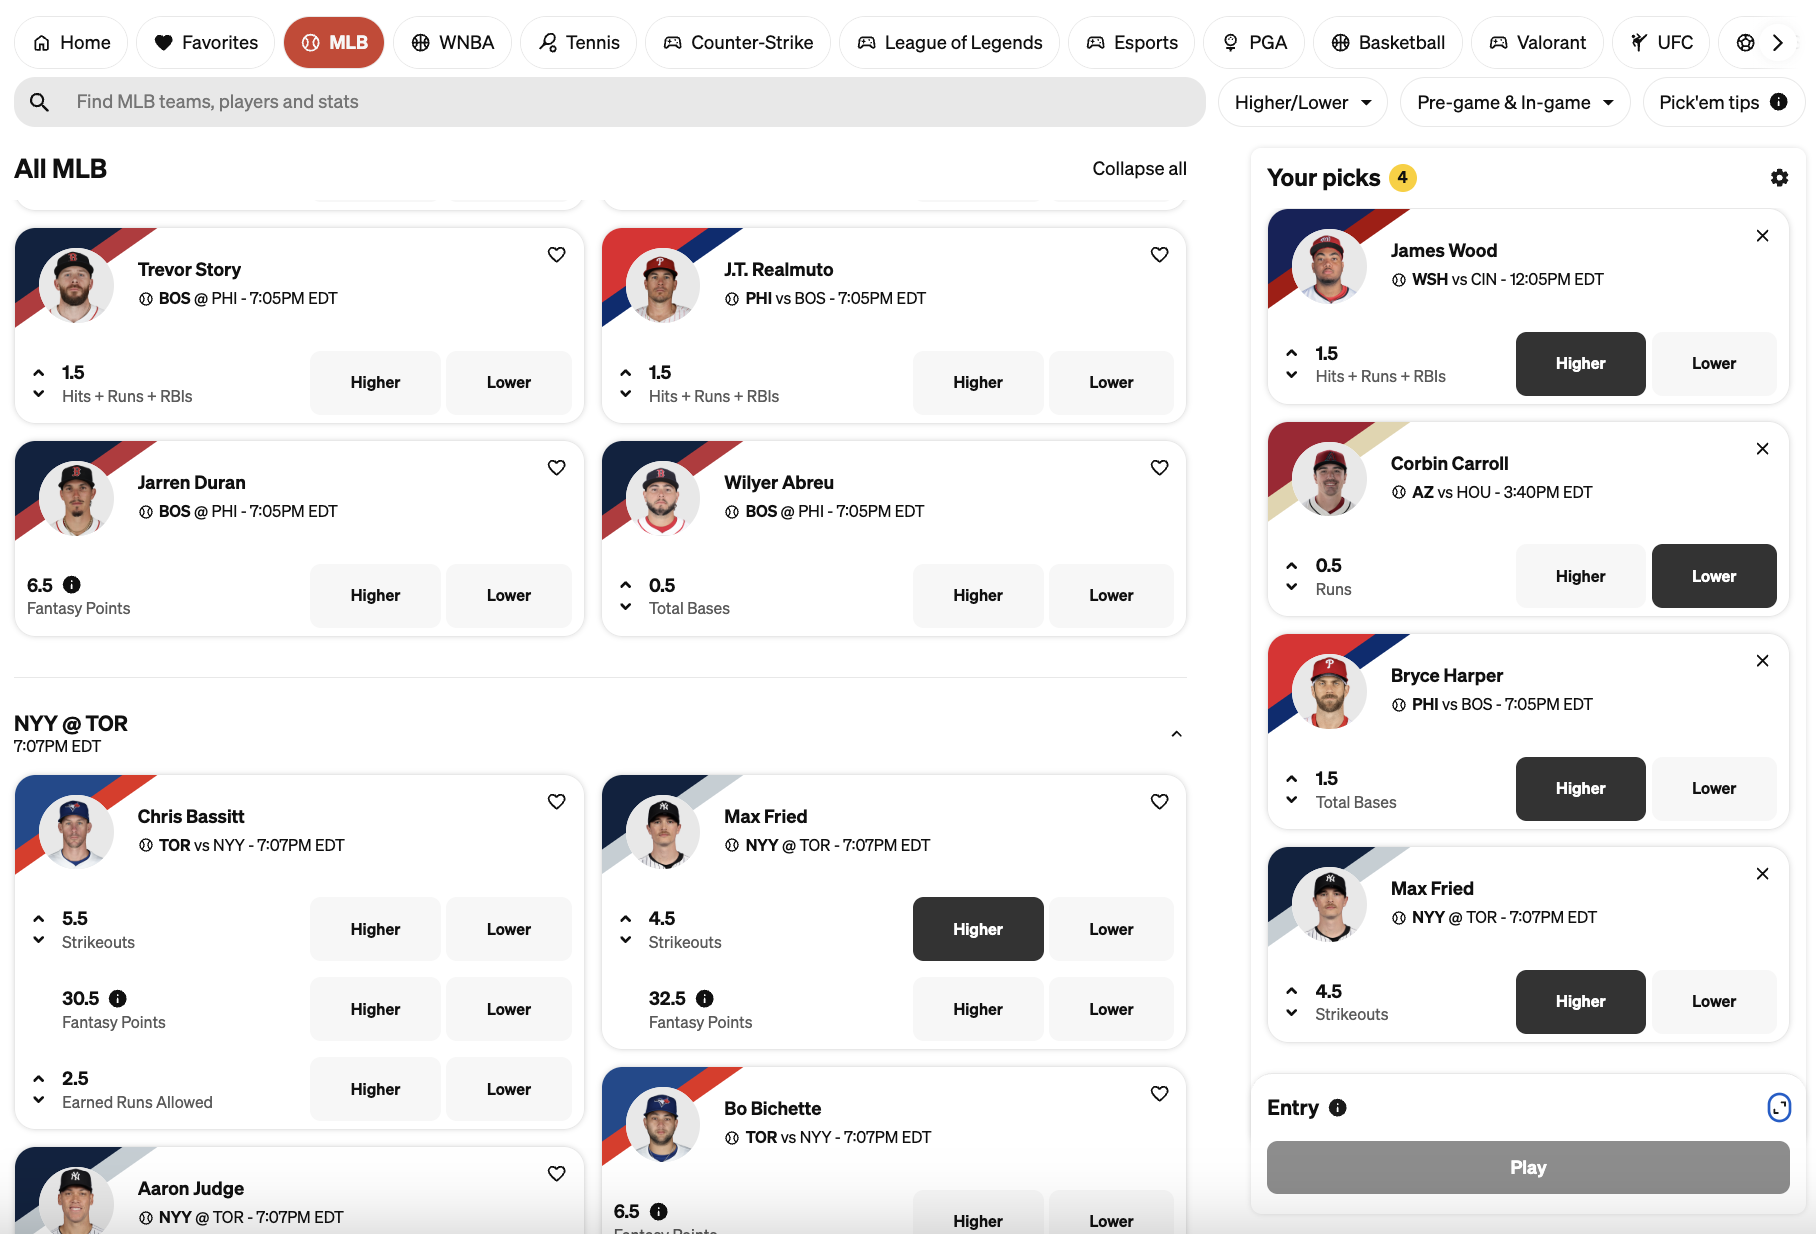Show info for Chris Bassitt 30.5 Fantasy Points
The height and width of the screenshot is (1234, 1816).
[x=118, y=998]
